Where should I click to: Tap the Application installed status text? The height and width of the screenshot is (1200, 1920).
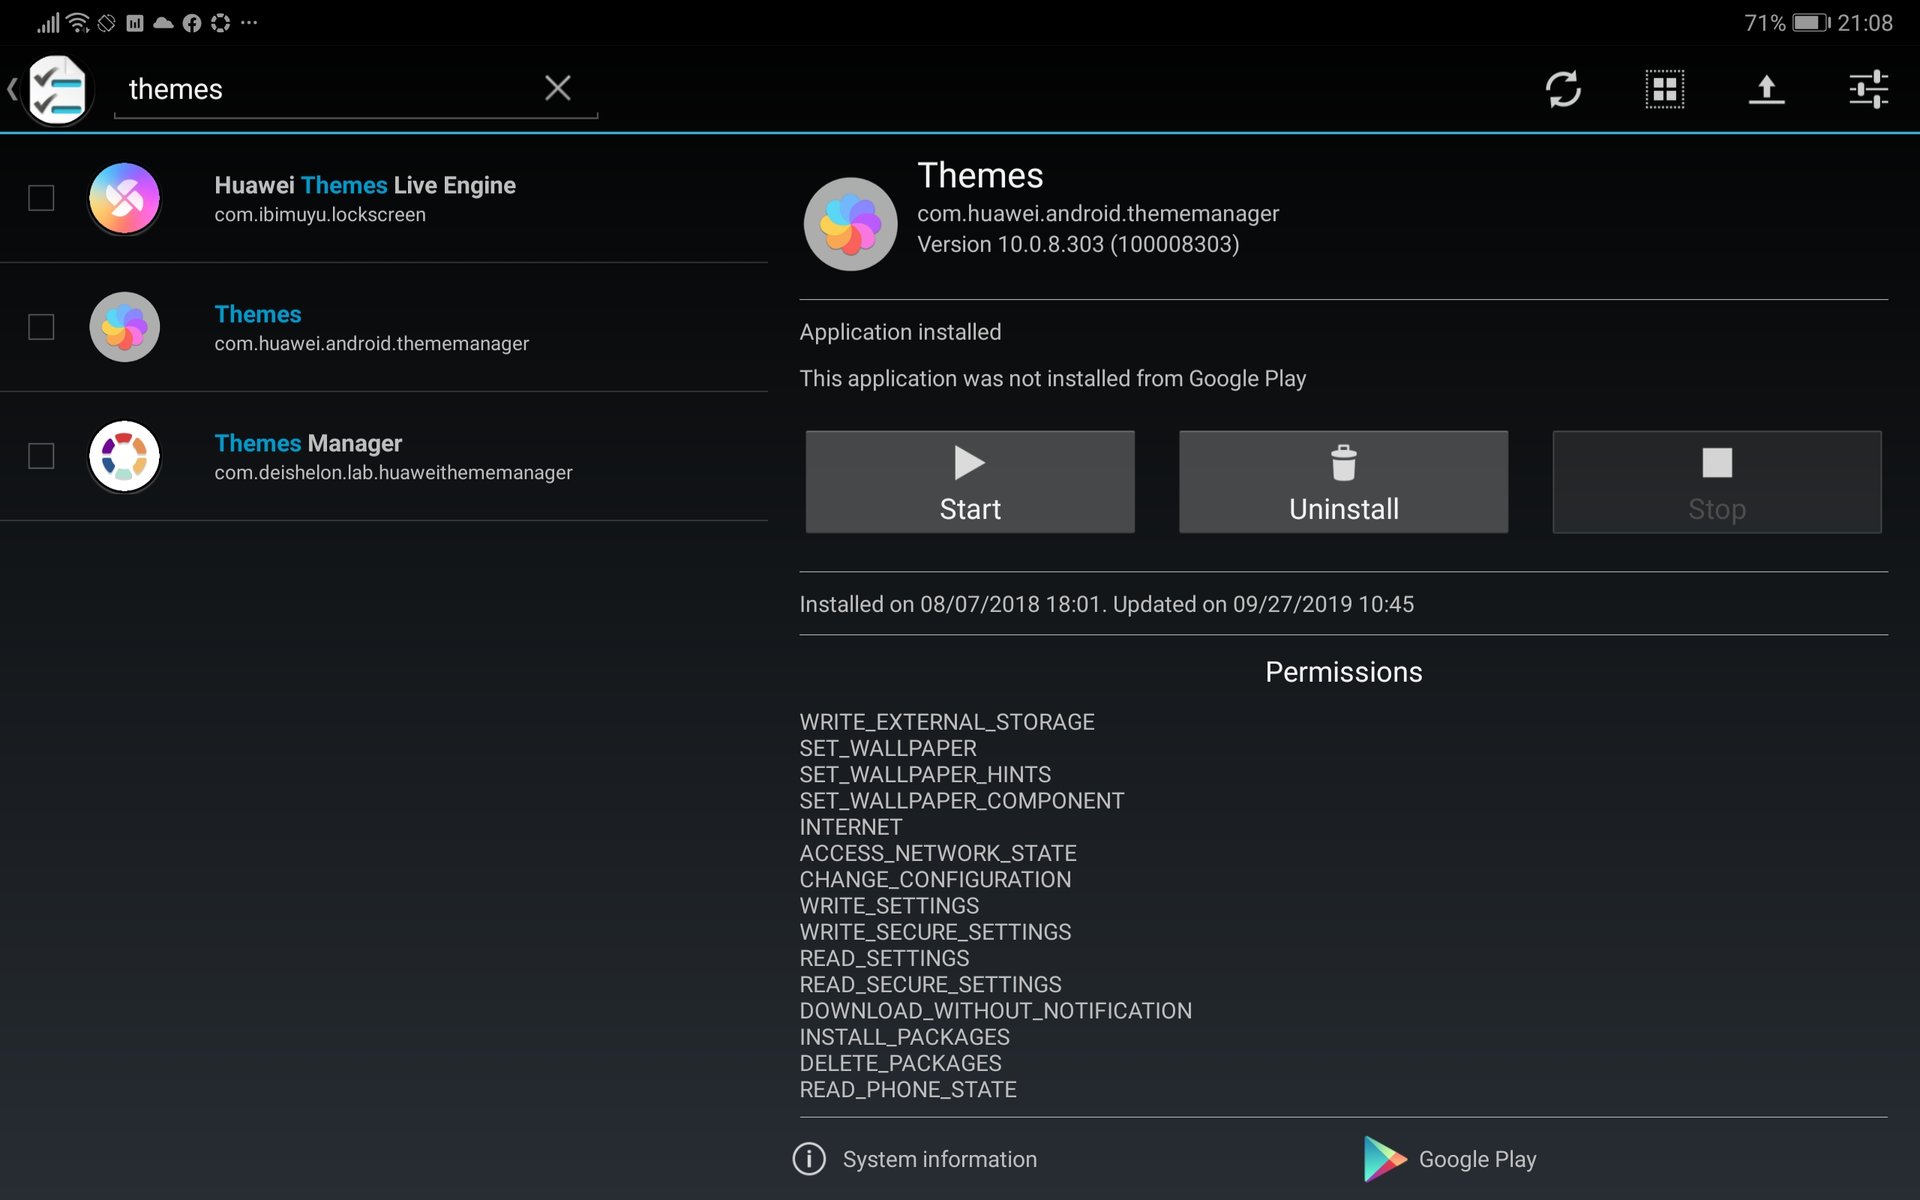[900, 332]
